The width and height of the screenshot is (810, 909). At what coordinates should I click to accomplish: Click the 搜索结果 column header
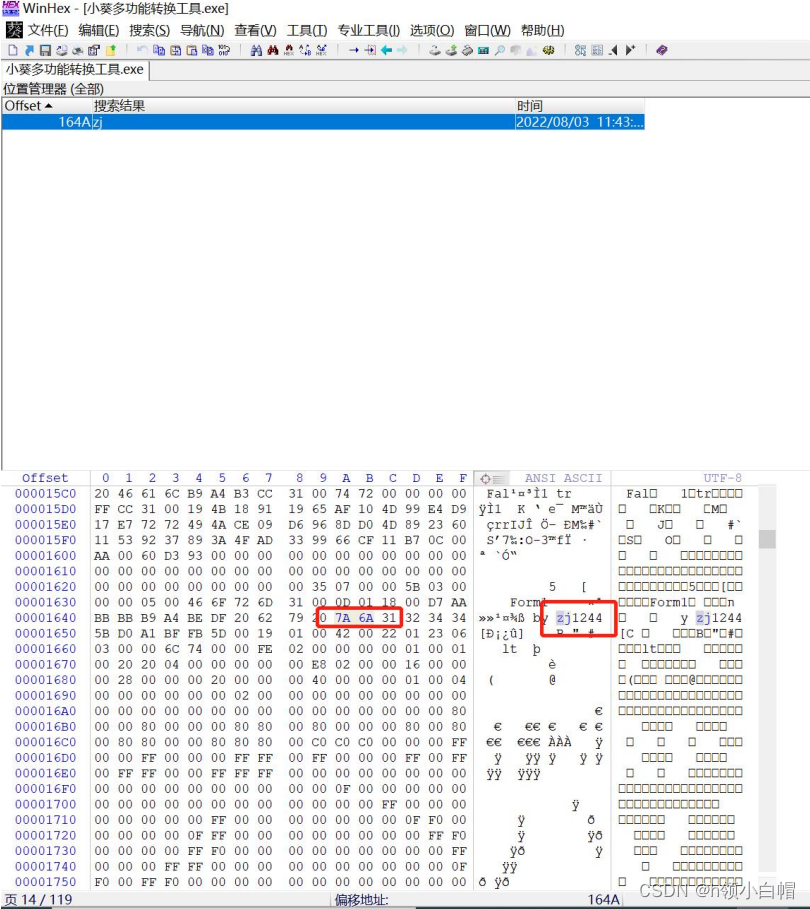303,106
